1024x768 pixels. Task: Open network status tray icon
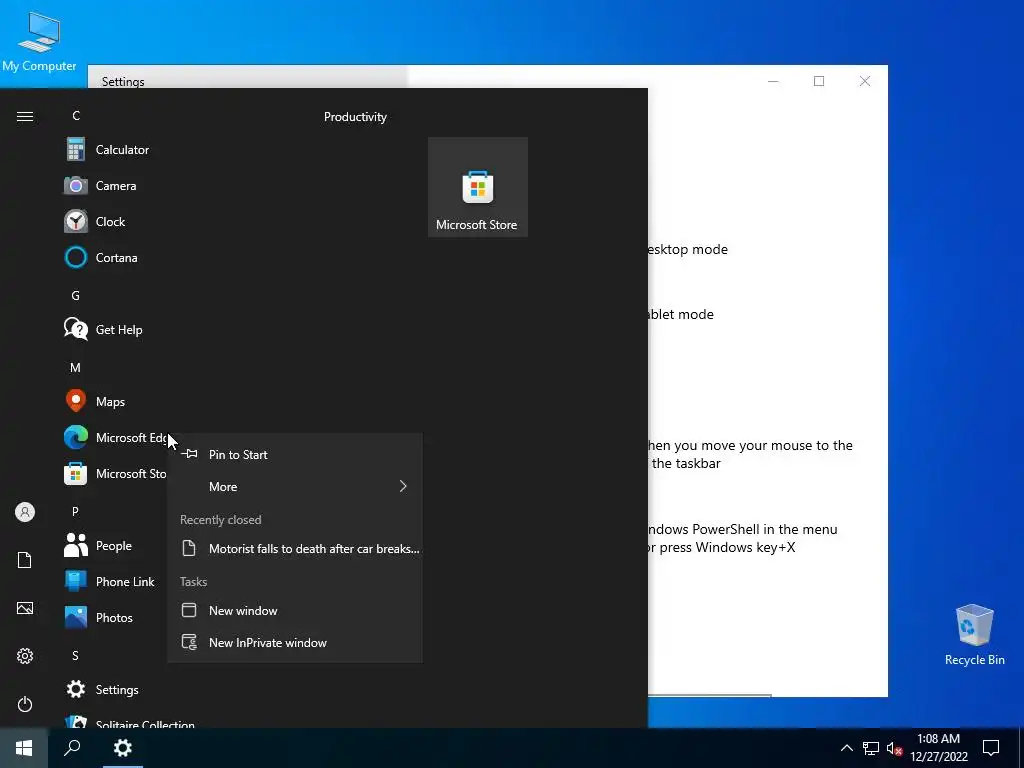coord(871,748)
